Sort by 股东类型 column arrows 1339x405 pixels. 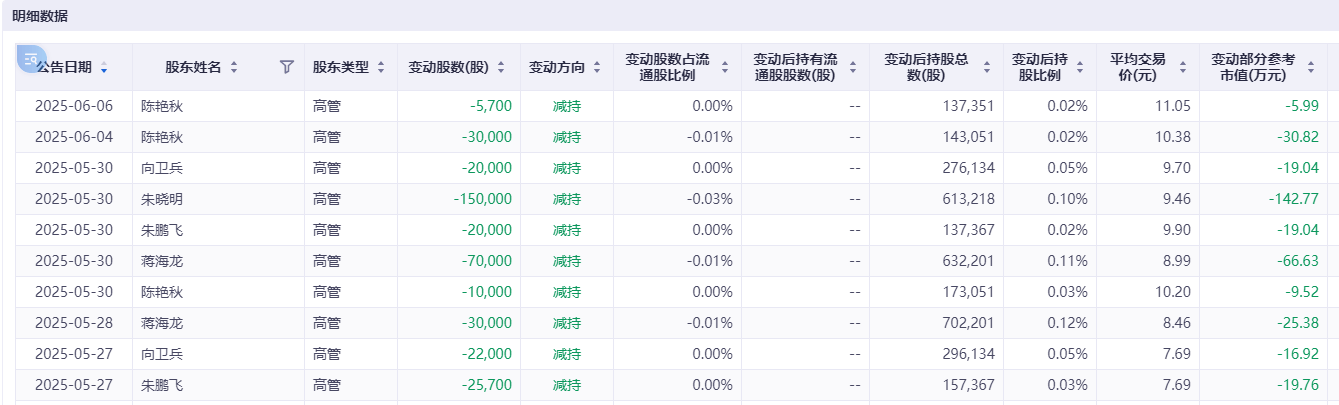point(381,68)
